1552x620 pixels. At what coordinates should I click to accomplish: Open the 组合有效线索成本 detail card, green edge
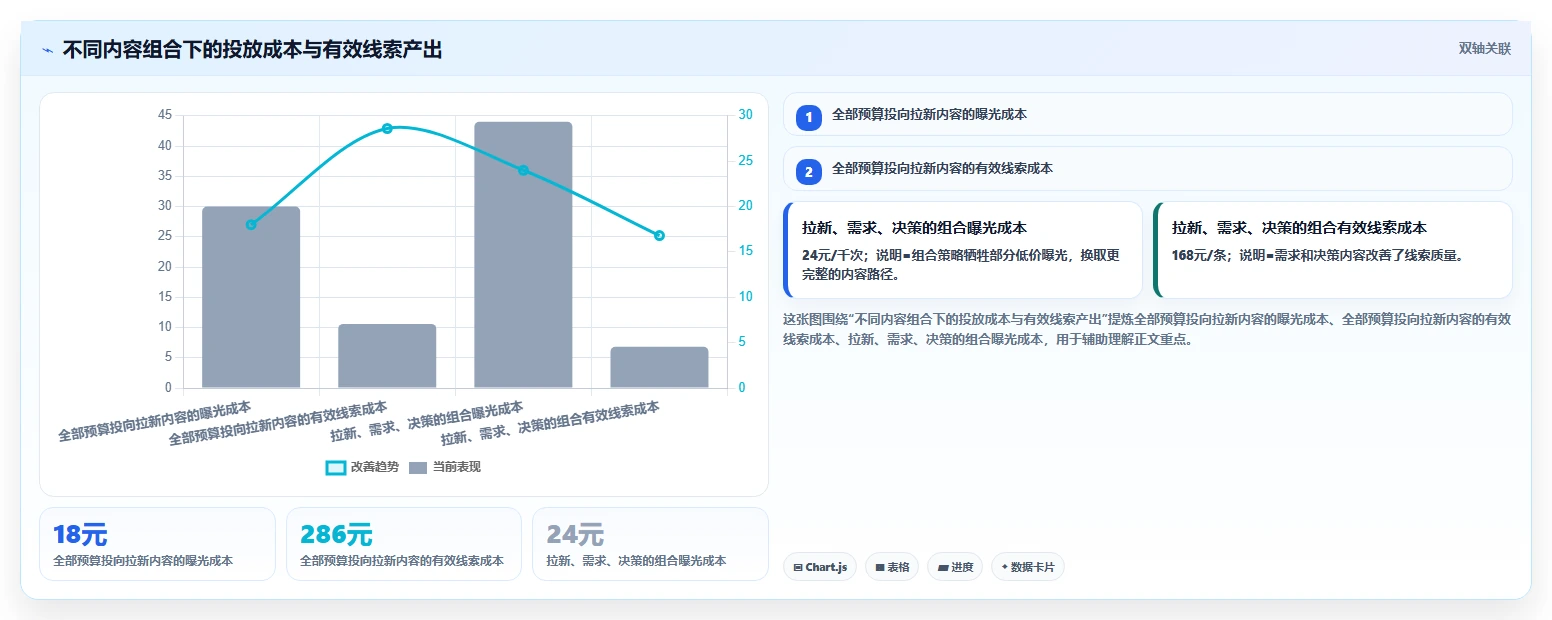click(1333, 250)
